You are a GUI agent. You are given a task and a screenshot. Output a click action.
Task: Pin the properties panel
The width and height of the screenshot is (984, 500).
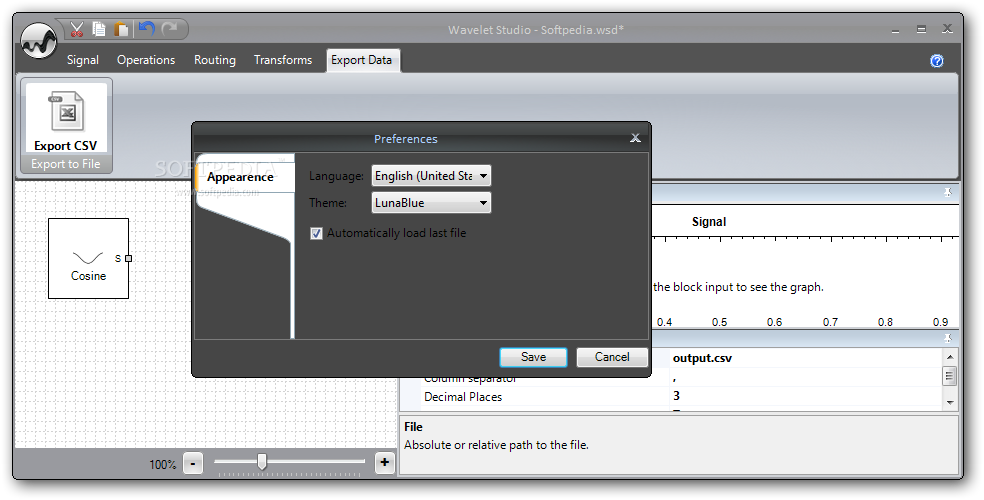click(948, 338)
